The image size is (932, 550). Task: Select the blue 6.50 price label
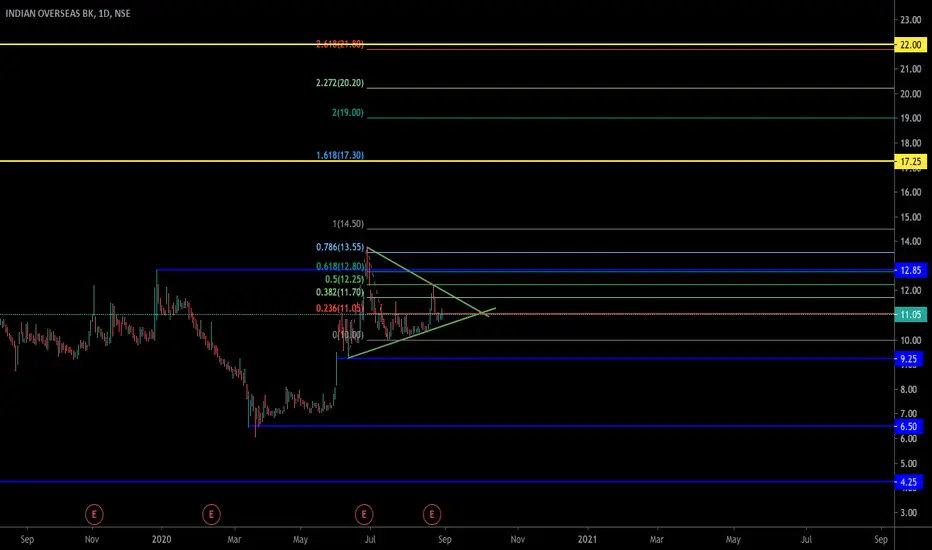point(908,426)
